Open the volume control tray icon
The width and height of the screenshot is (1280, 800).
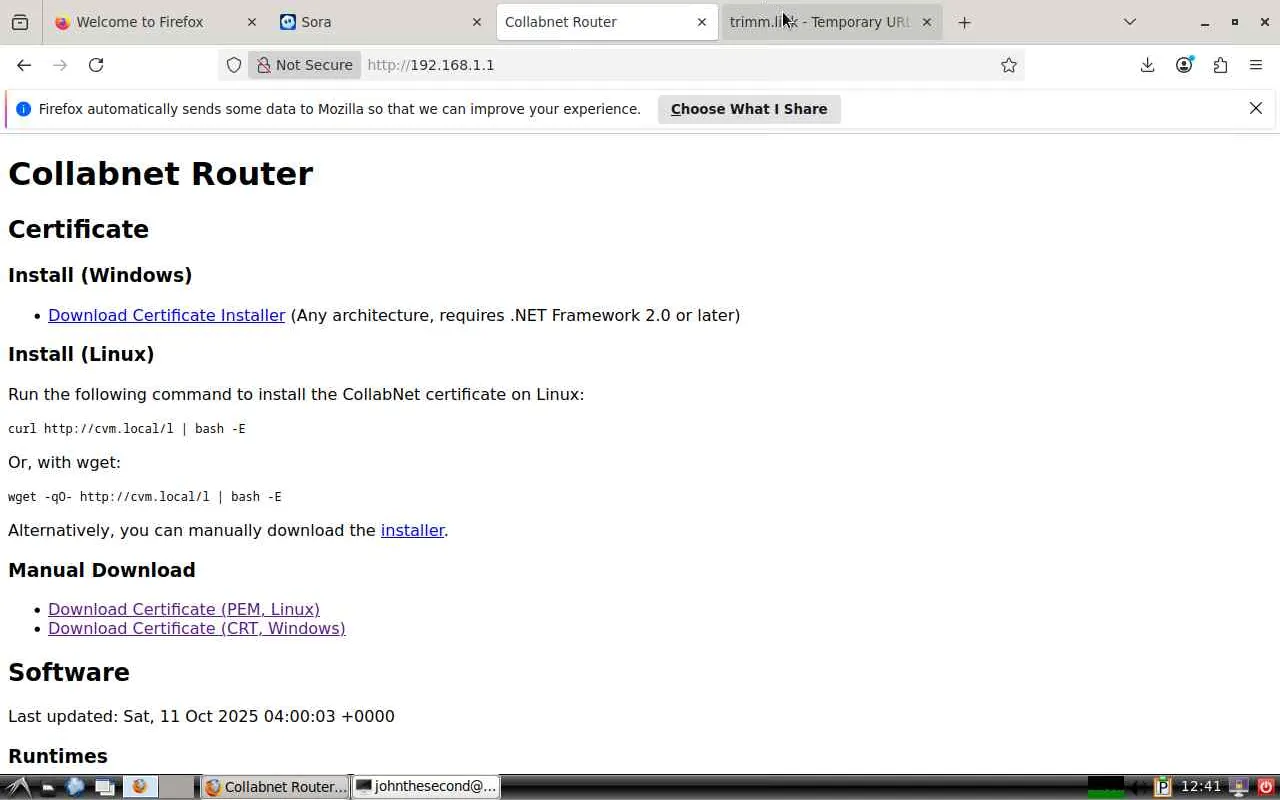[x=1139, y=787]
